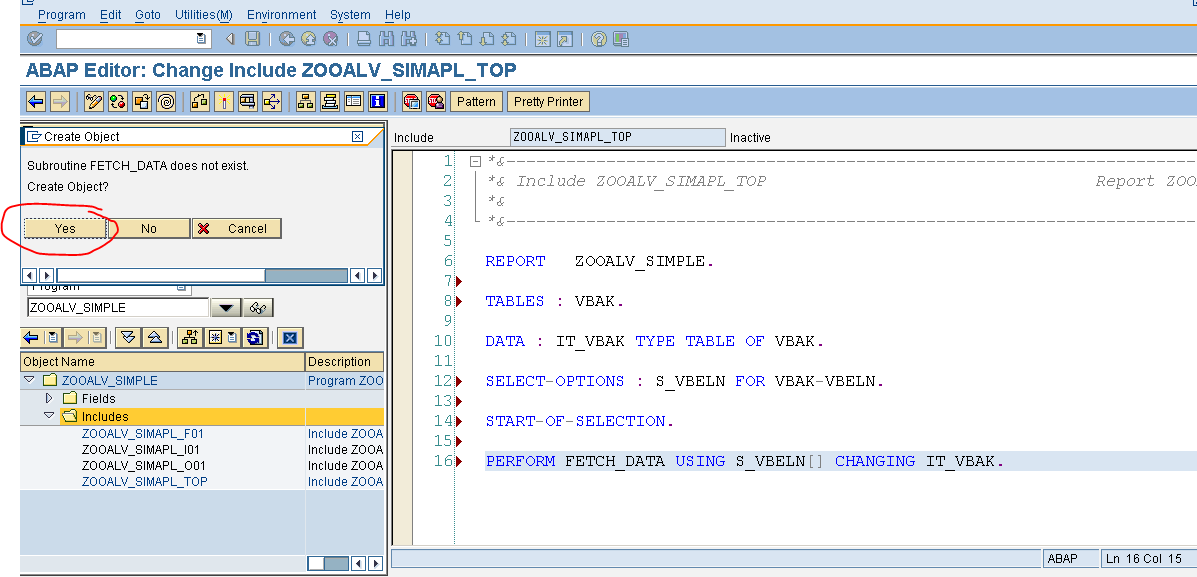Cancel the Create Object dialog

point(237,228)
